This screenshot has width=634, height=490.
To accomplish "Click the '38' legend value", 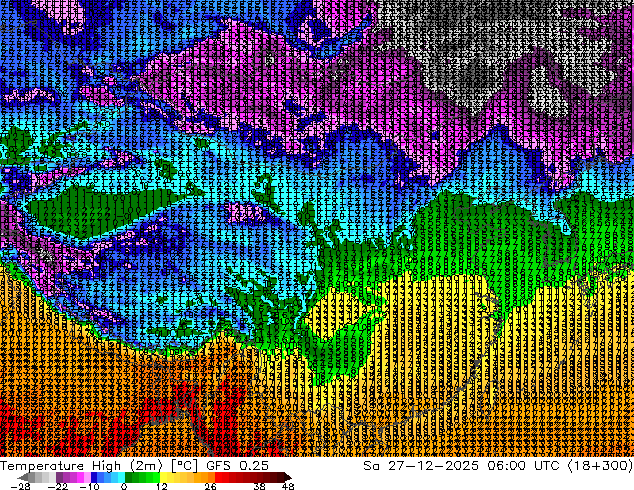I will pos(259,486).
